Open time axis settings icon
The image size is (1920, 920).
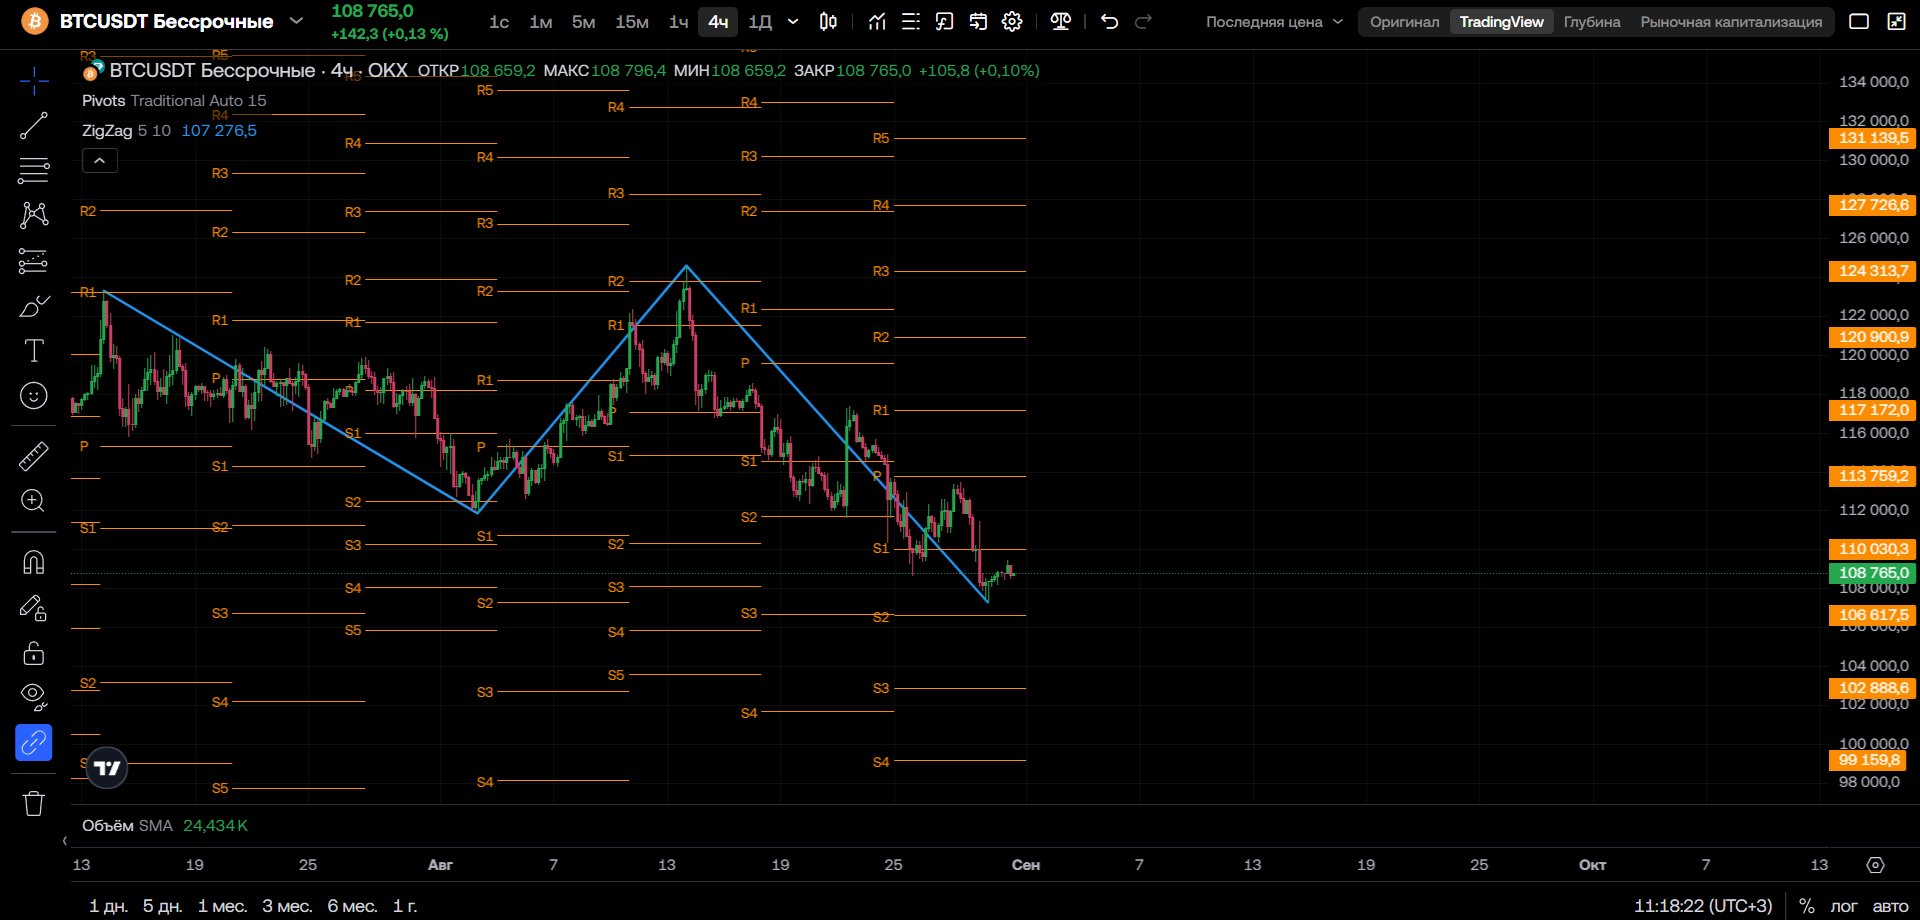click(1875, 865)
